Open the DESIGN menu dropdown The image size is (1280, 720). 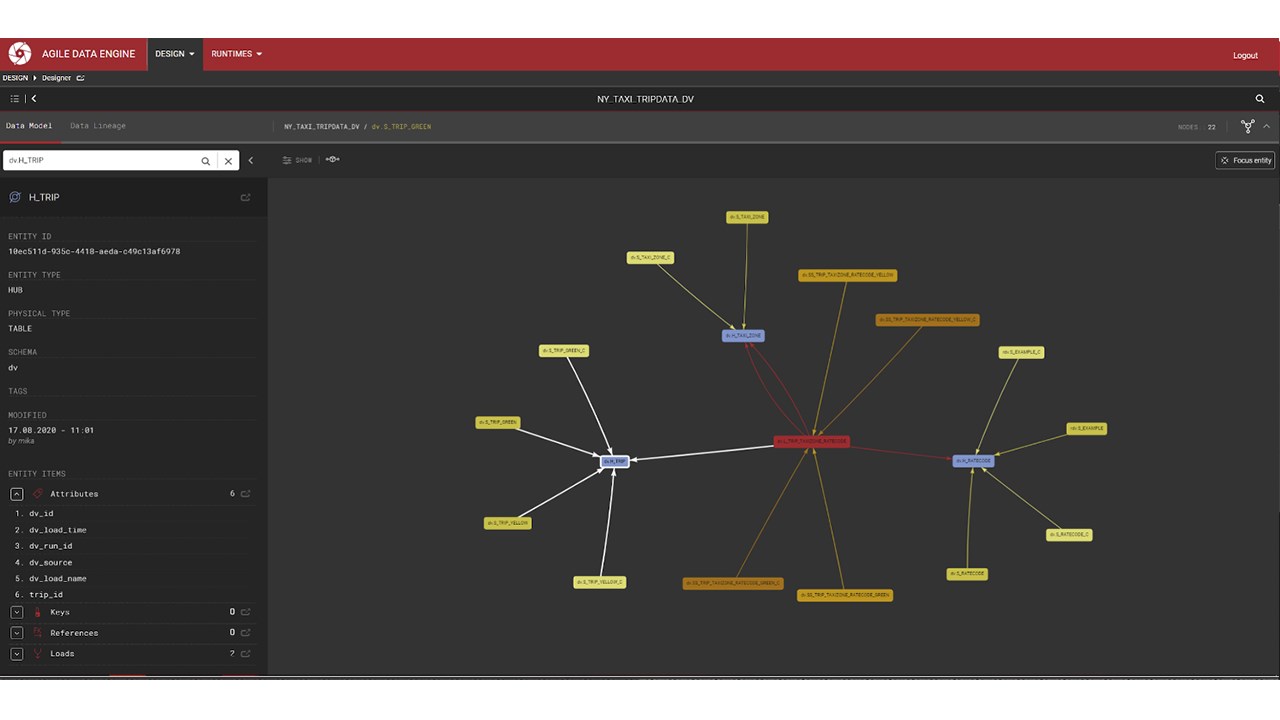[174, 54]
